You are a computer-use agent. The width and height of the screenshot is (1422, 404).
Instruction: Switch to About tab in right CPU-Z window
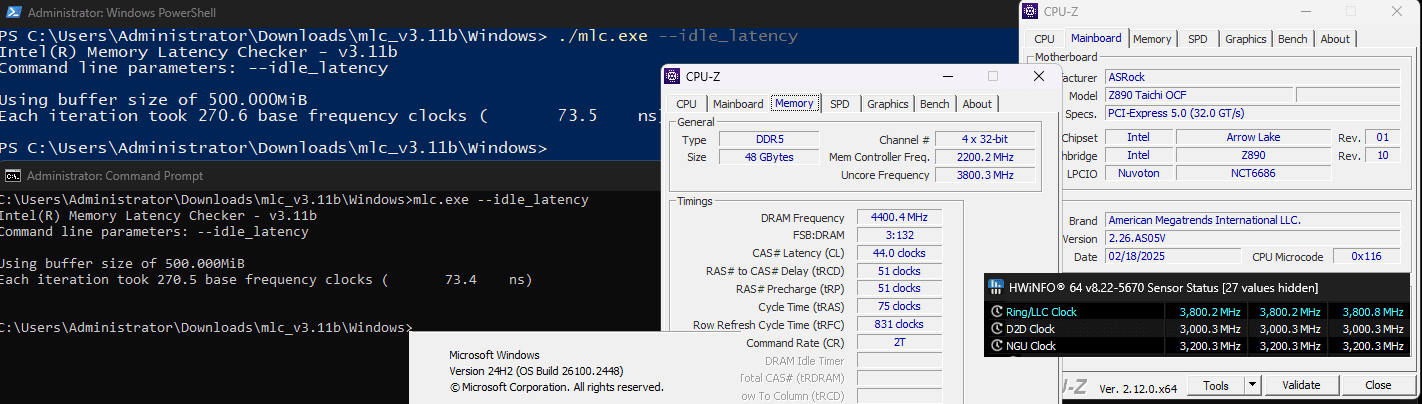tap(1335, 39)
